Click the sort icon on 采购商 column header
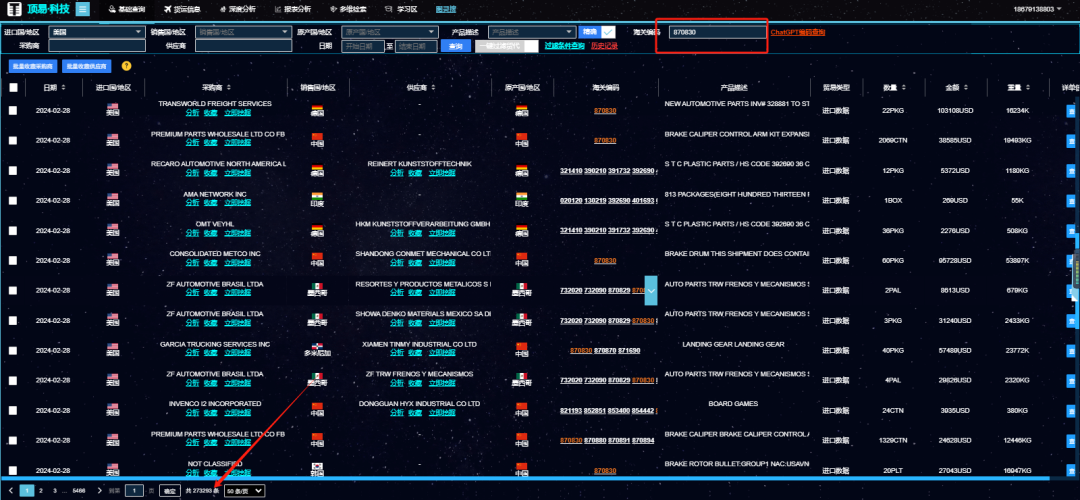This screenshot has height=500, width=1080. pos(229,87)
